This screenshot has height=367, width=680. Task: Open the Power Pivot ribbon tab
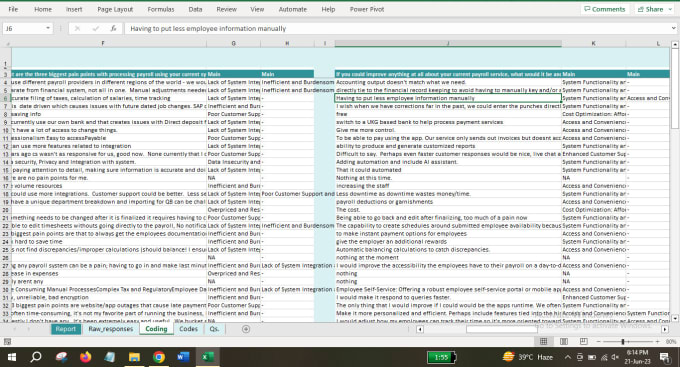(367, 9)
